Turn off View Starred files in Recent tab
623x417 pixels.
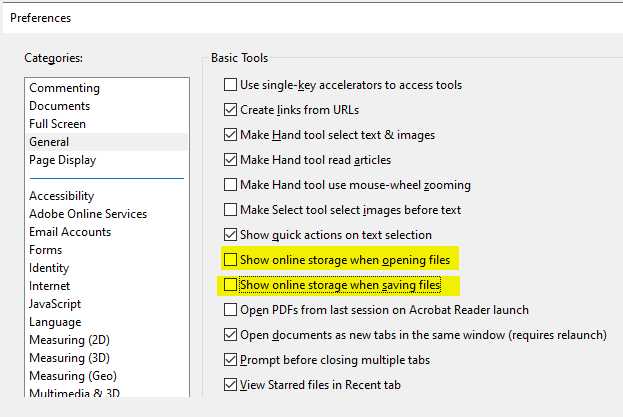click(231, 385)
